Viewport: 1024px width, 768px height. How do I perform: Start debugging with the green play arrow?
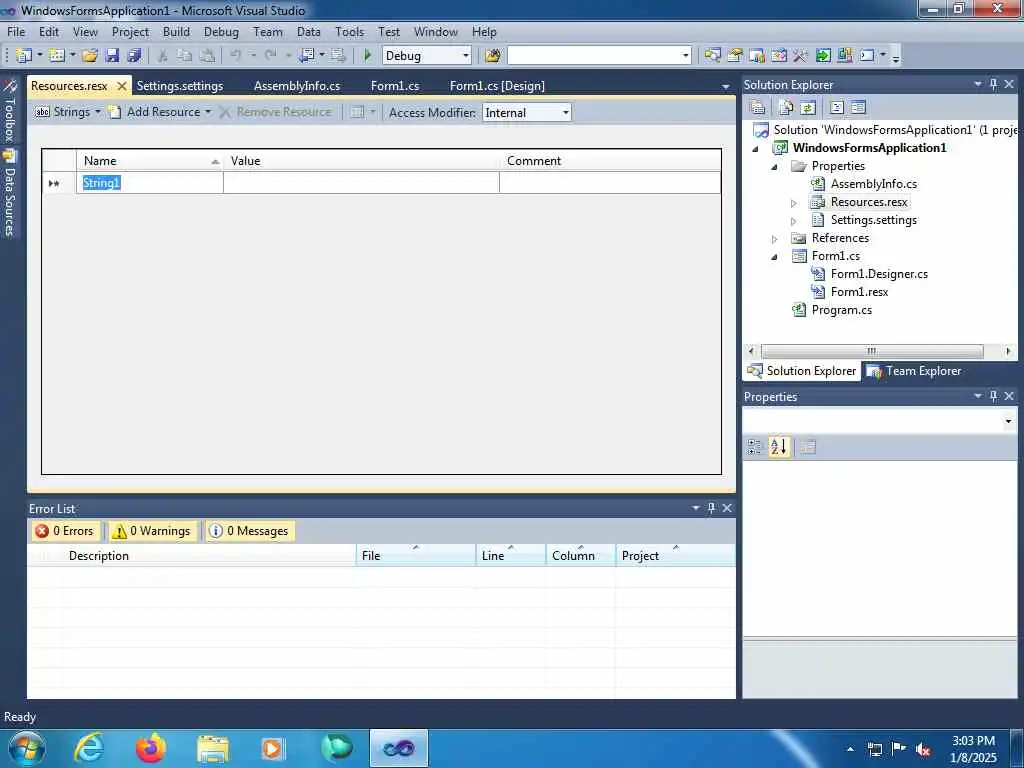point(367,56)
